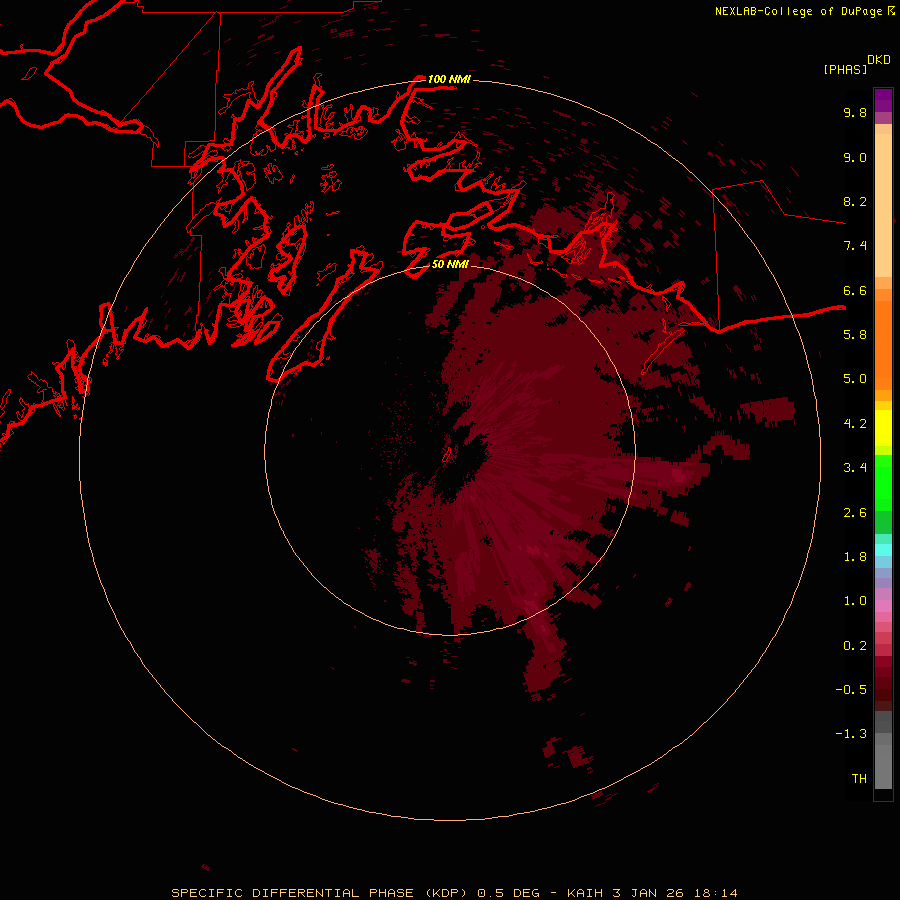Click the product title caption at bottom

click(x=455, y=893)
